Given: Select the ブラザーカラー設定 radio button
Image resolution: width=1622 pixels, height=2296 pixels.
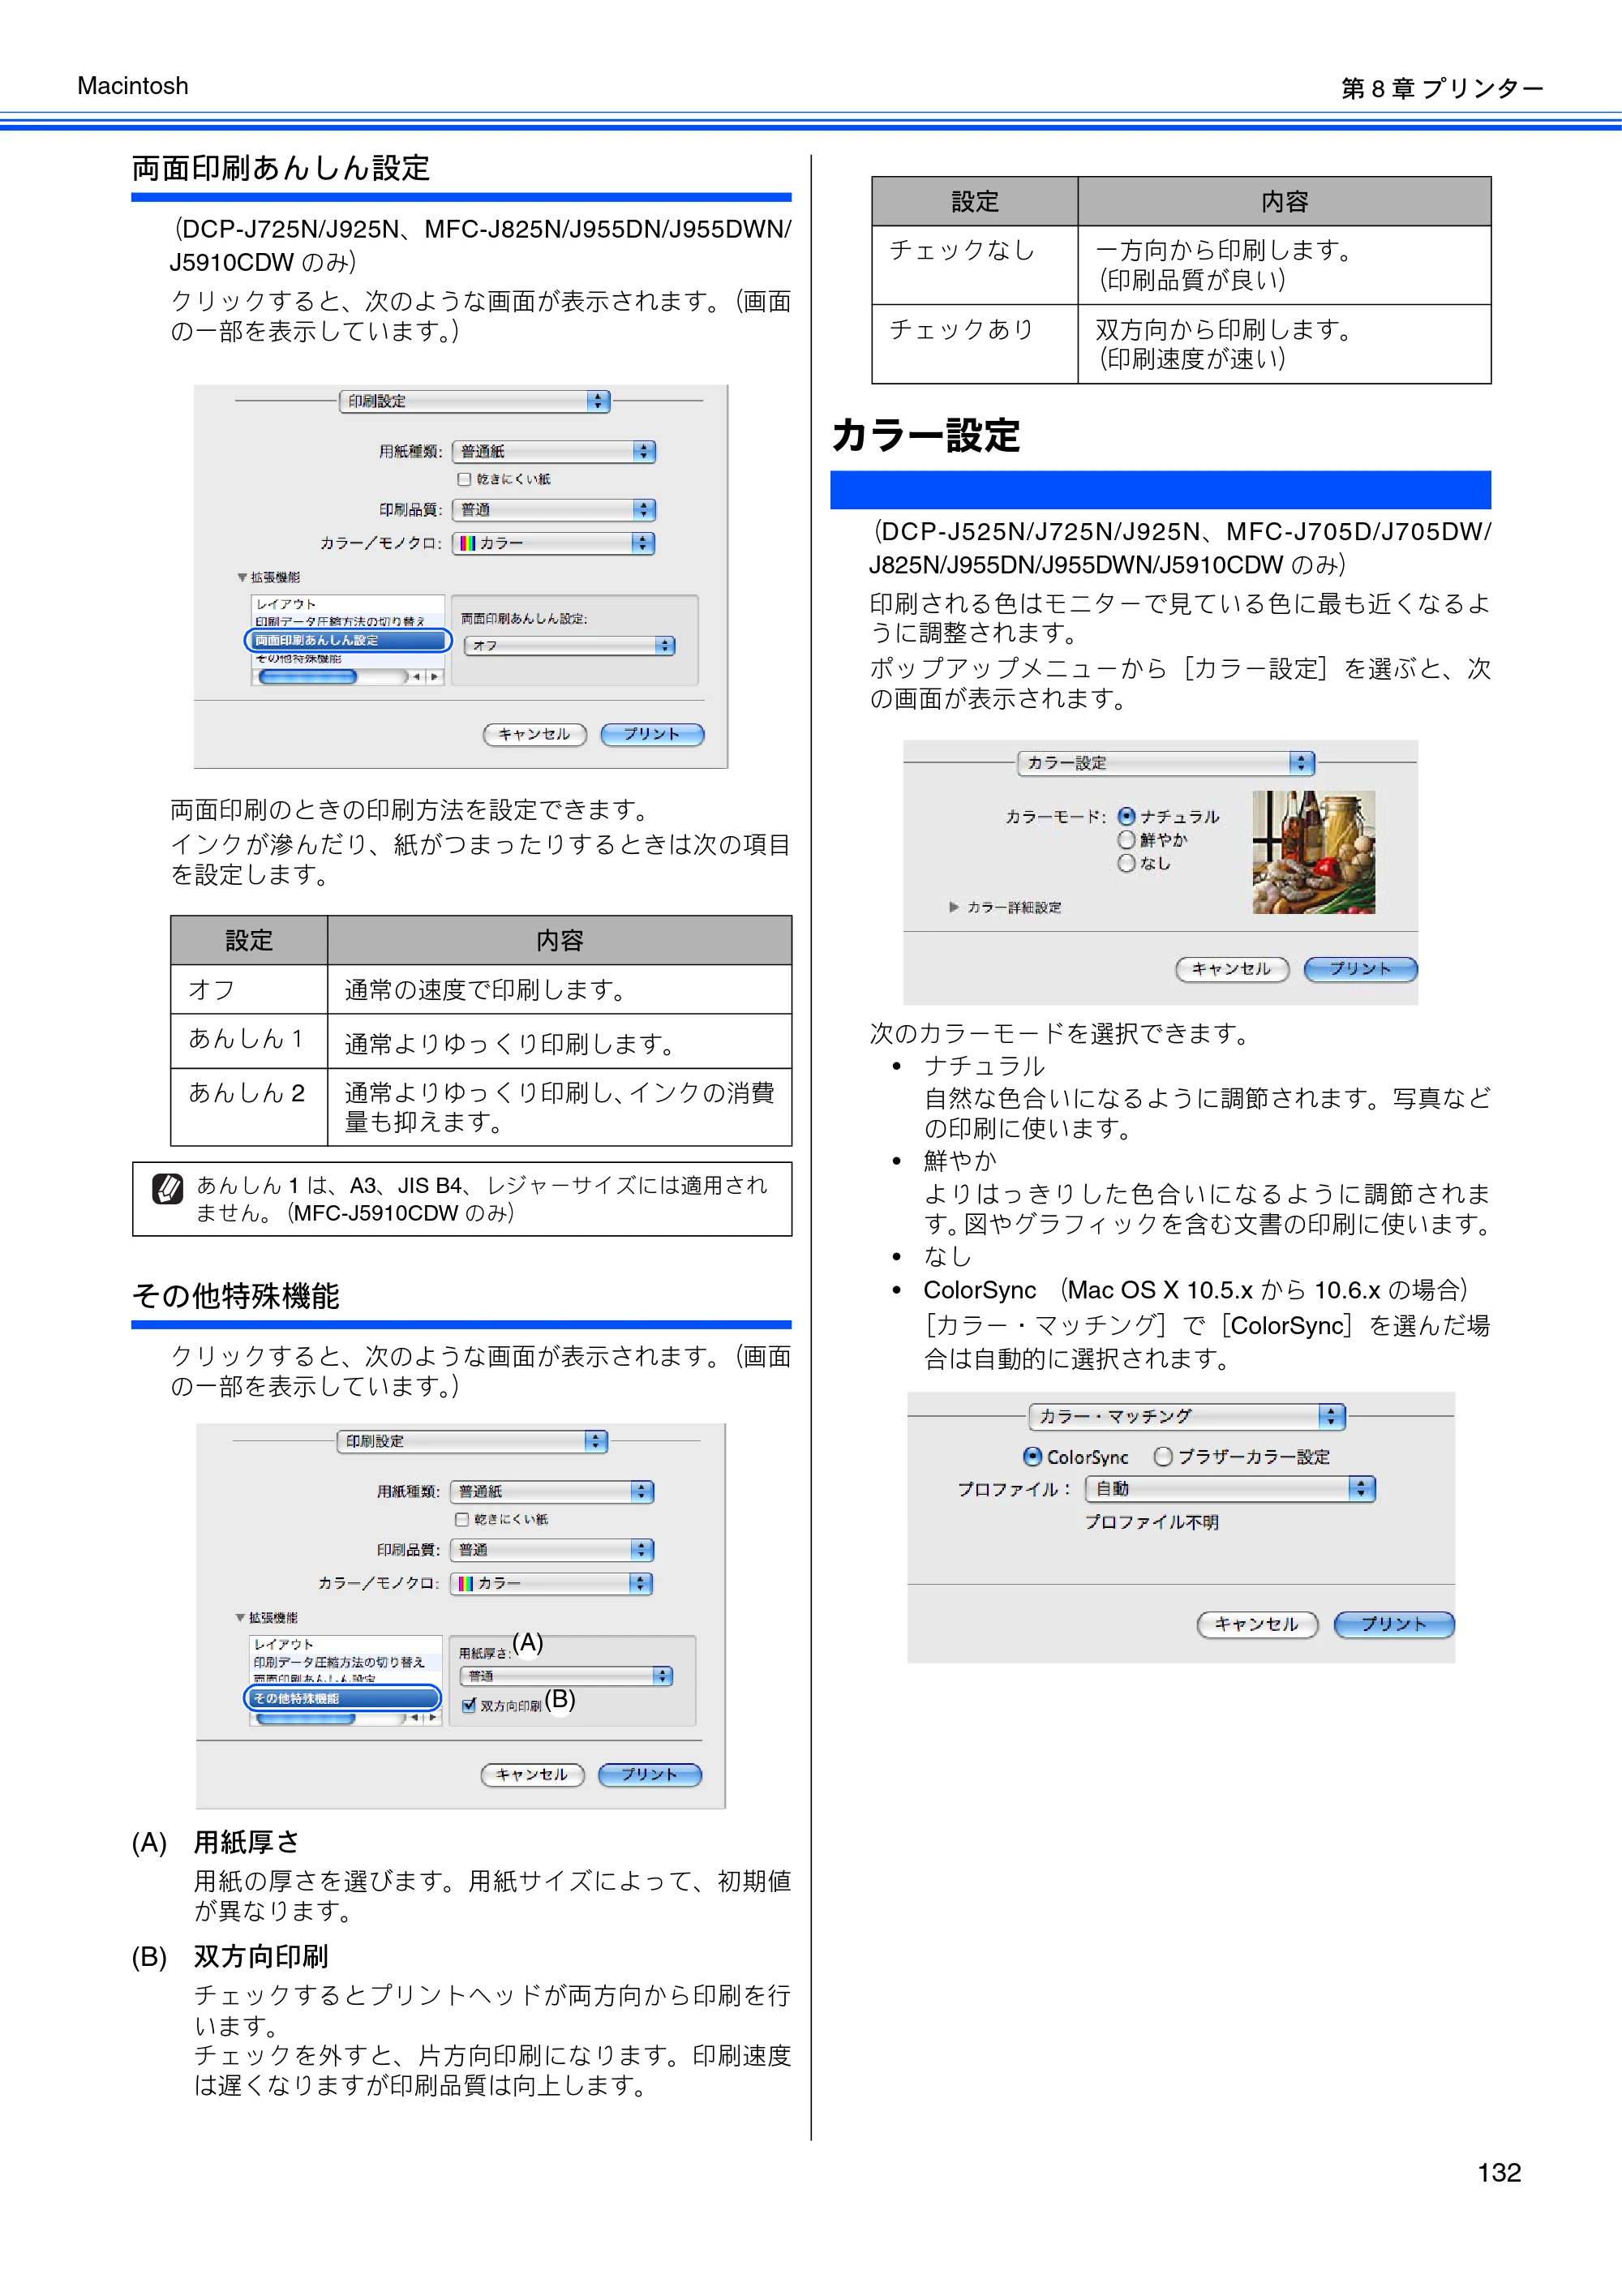Looking at the screenshot, I should pyautogui.click(x=1162, y=1456).
